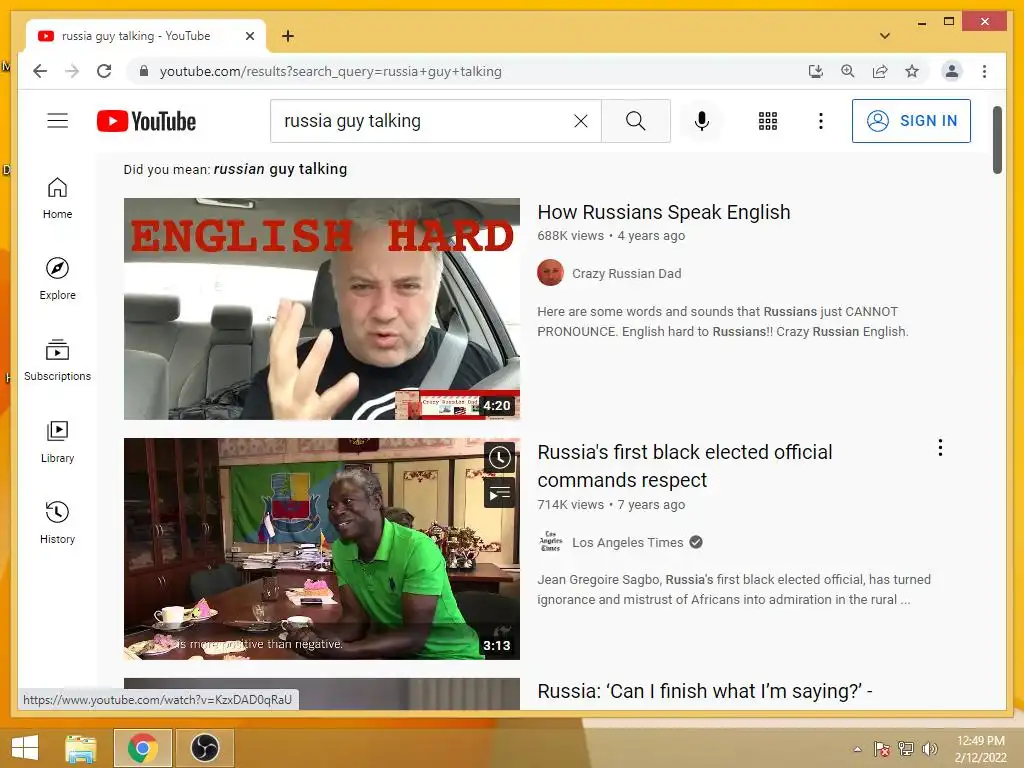Open File Explorer from the taskbar
Image resolution: width=1024 pixels, height=768 pixels.
point(81,748)
